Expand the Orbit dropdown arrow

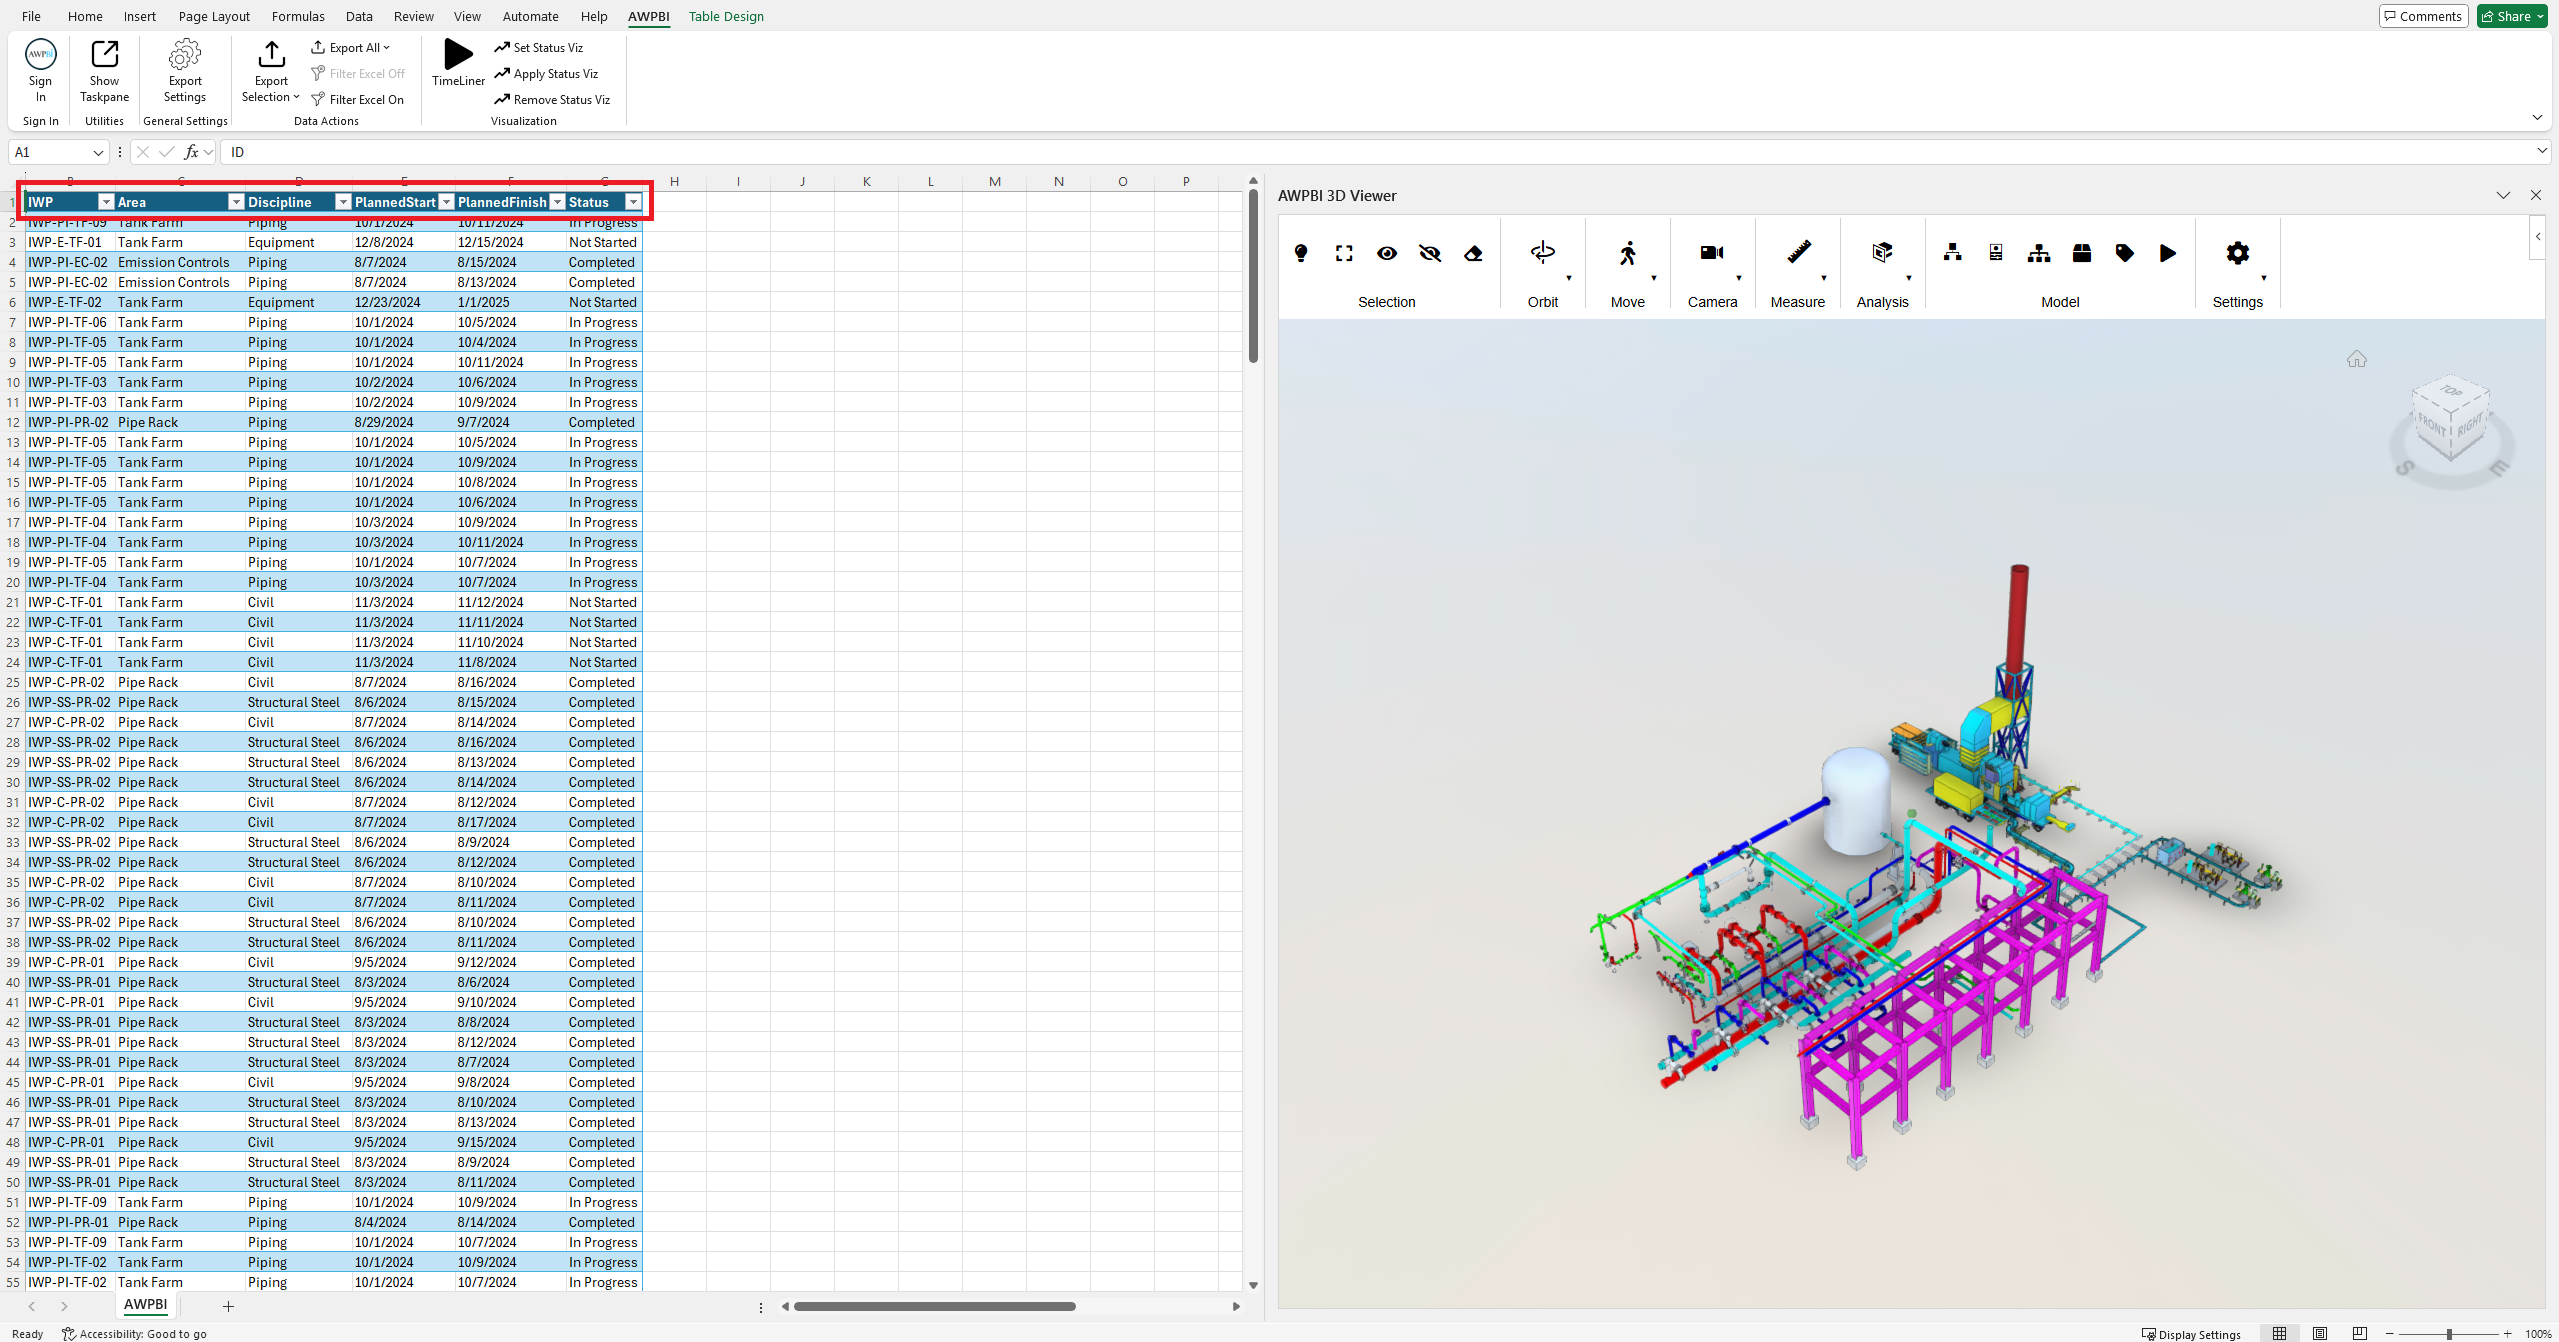pos(1569,278)
